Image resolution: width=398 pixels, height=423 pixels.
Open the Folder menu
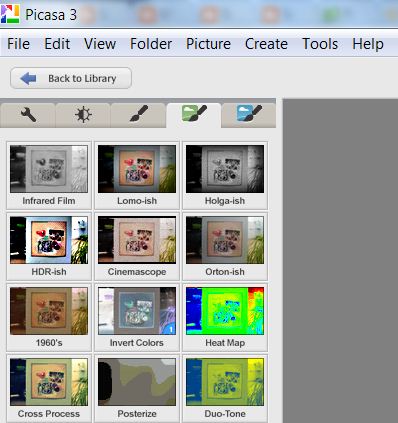click(151, 44)
